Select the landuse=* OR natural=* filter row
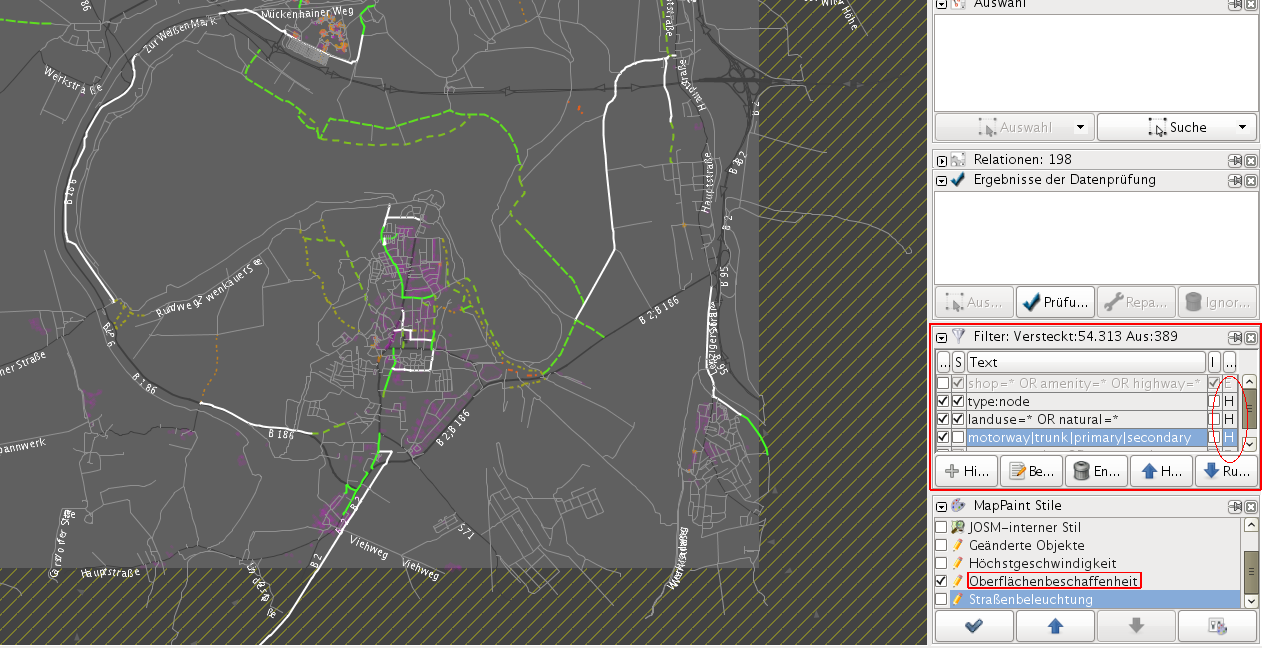Image resolution: width=1262 pixels, height=648 pixels. (x=1087, y=419)
